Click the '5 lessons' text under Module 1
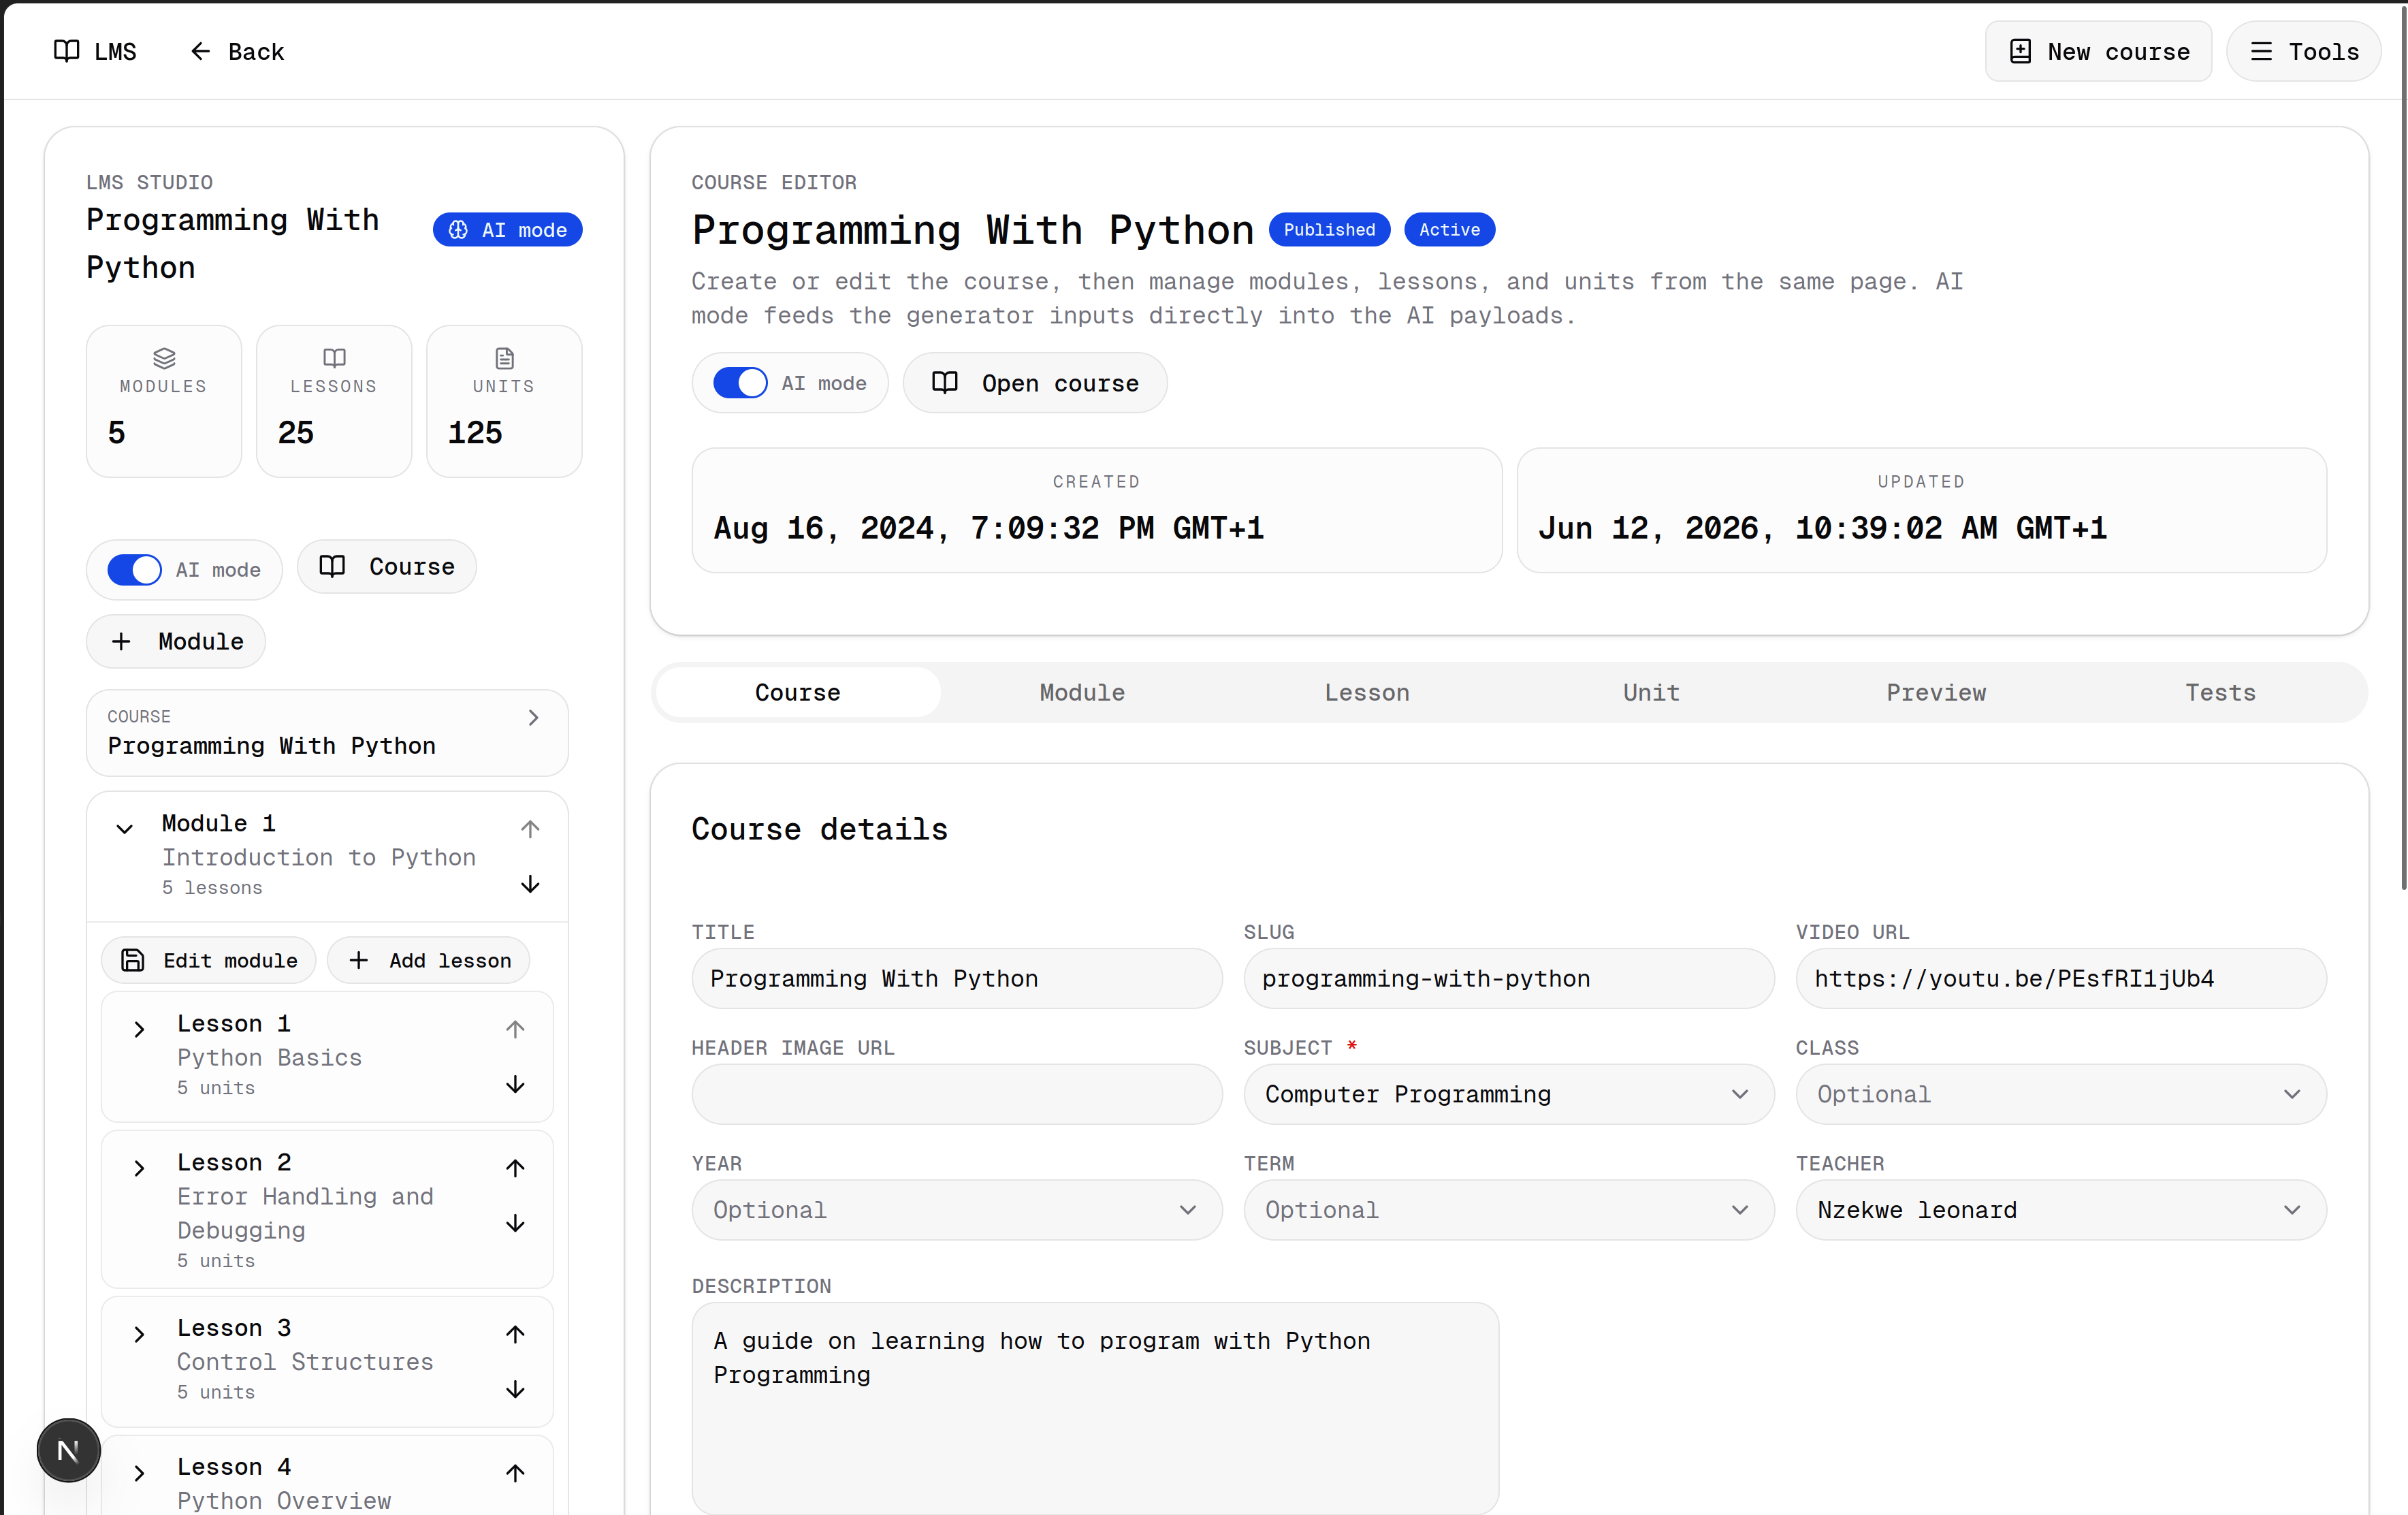Screen dimensions: 2408x1515 212,887
